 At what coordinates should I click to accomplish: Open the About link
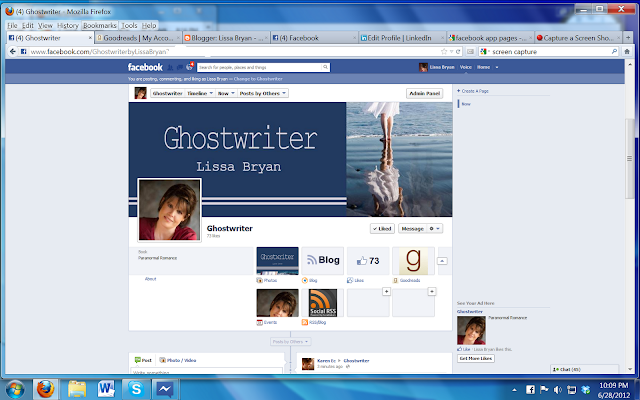pyautogui.click(x=150, y=279)
